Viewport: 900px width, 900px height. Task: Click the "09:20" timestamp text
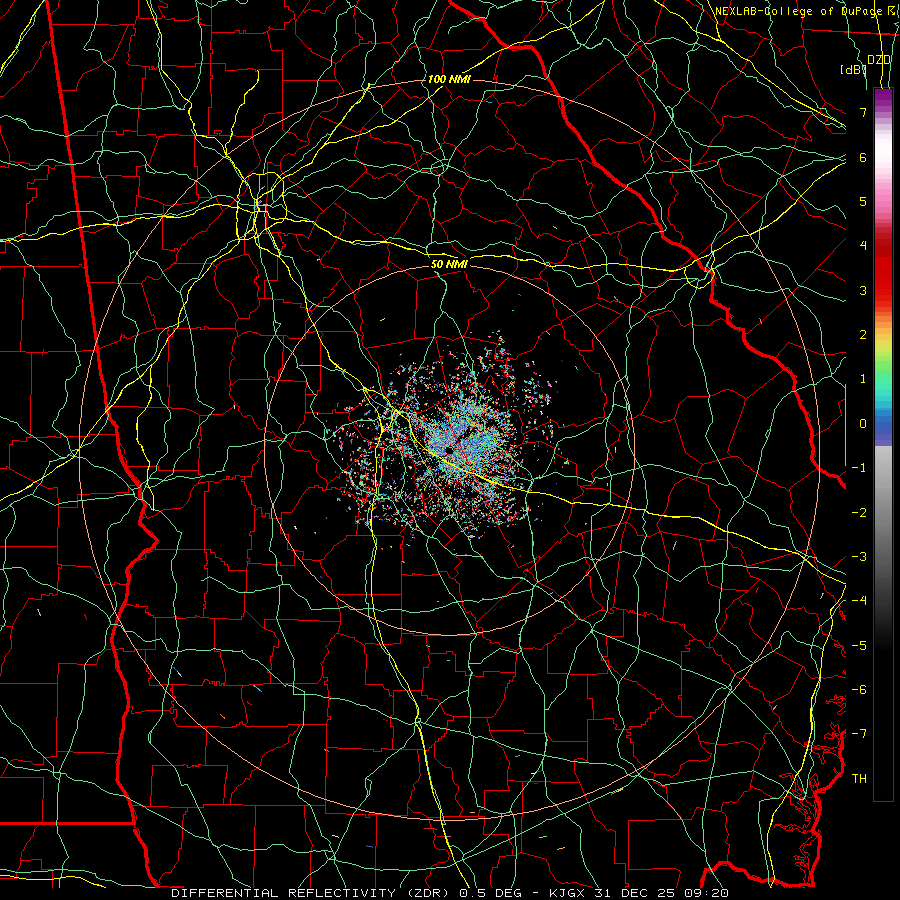click(x=705, y=893)
